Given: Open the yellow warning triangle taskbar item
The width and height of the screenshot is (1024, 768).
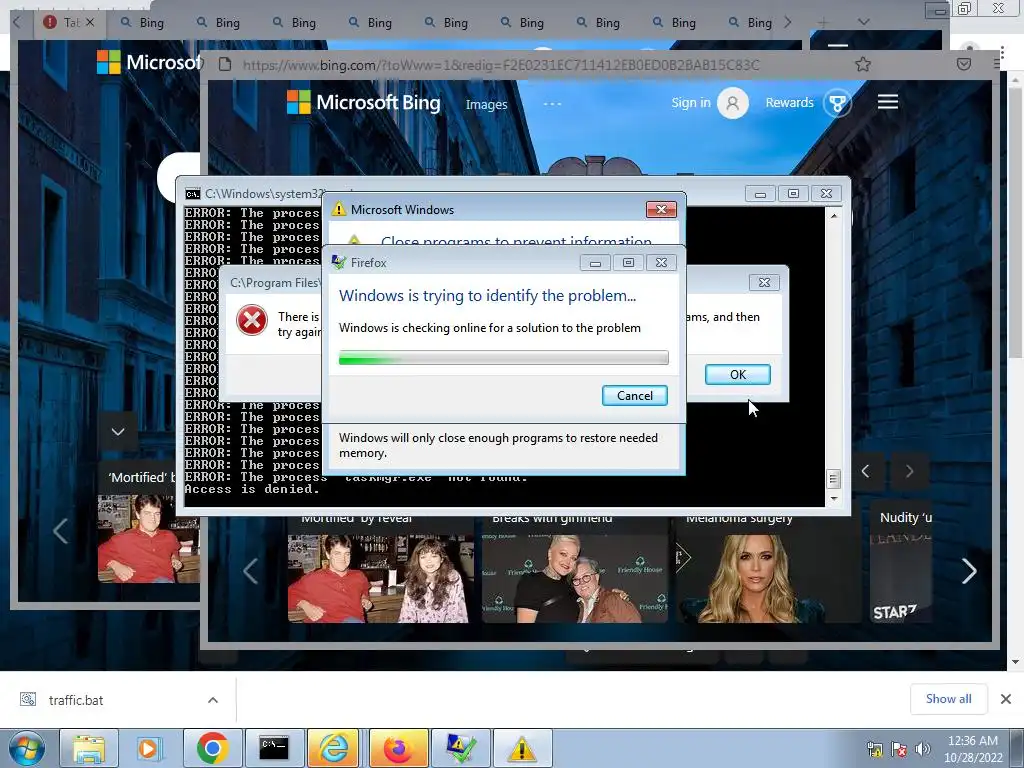Looking at the screenshot, I should (x=522, y=748).
